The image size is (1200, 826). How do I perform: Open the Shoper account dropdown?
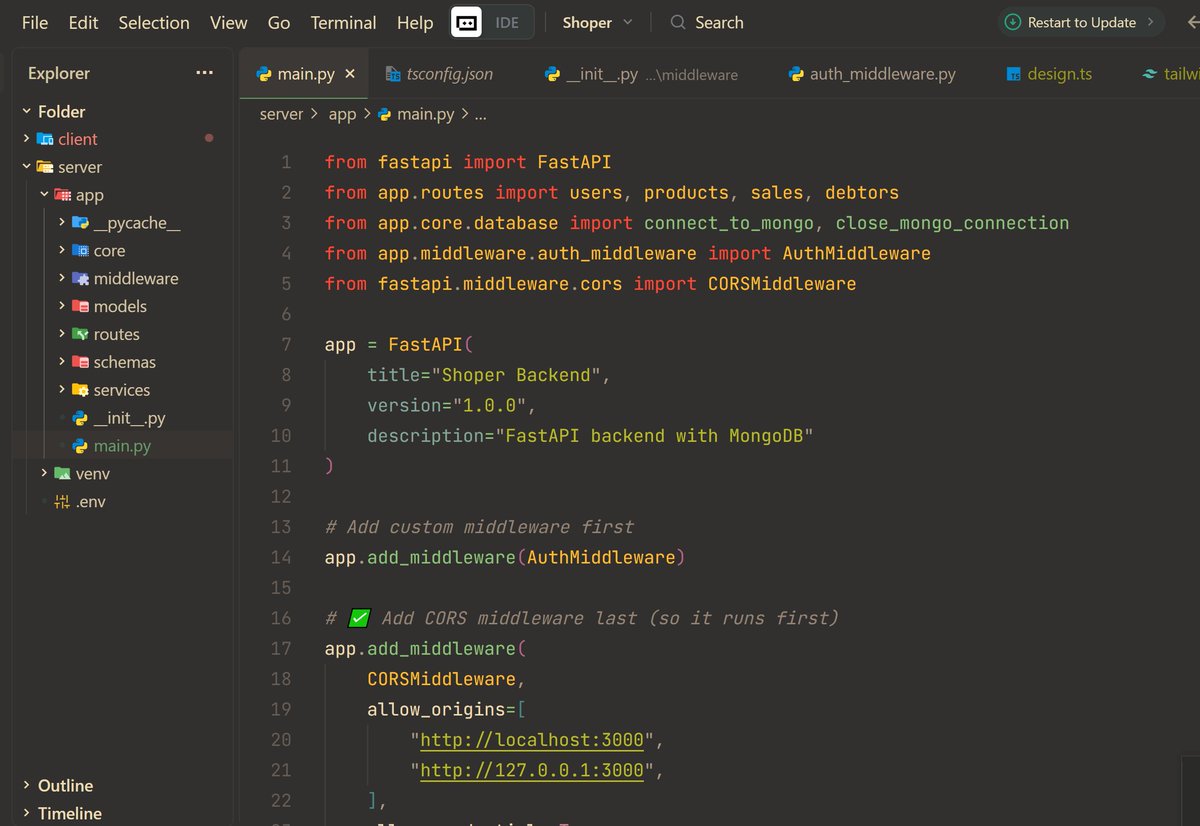point(596,22)
